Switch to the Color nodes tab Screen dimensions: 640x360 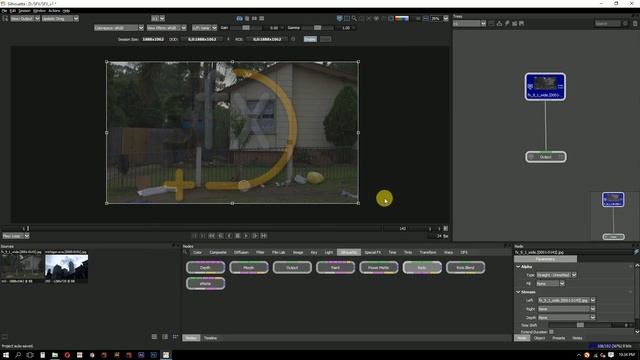click(198, 252)
